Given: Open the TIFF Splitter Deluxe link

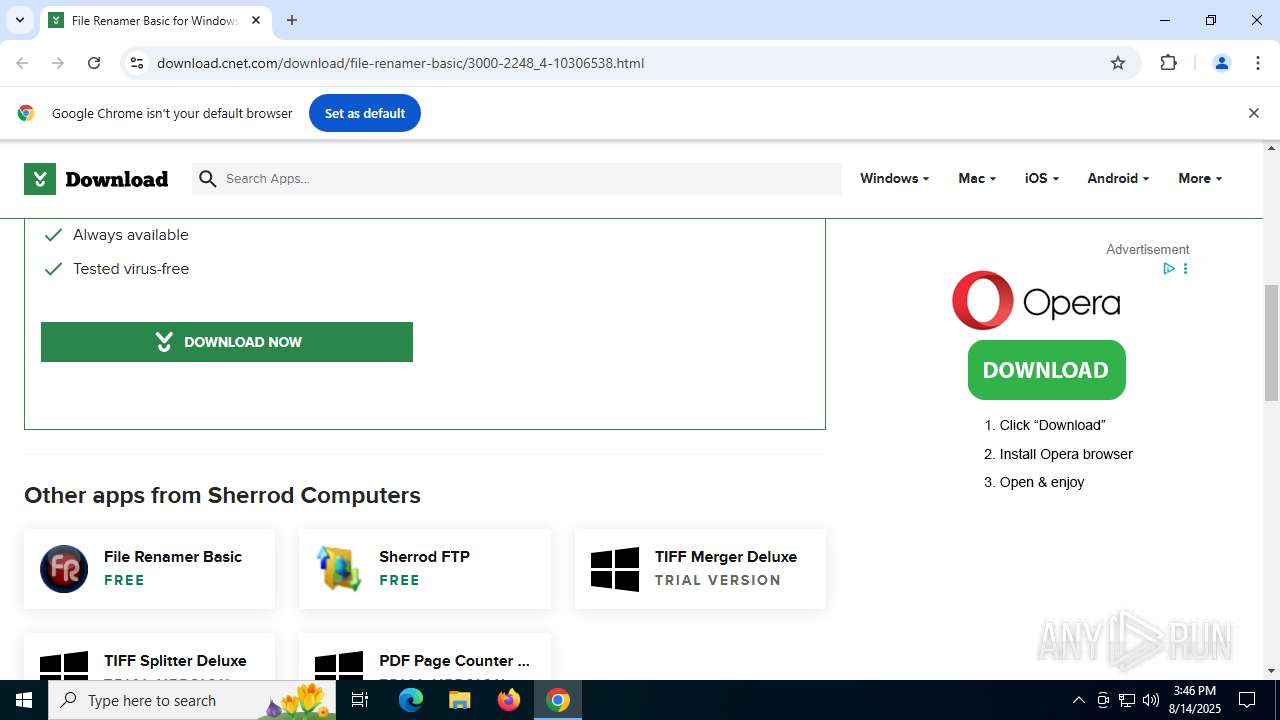Looking at the screenshot, I should tap(175, 661).
